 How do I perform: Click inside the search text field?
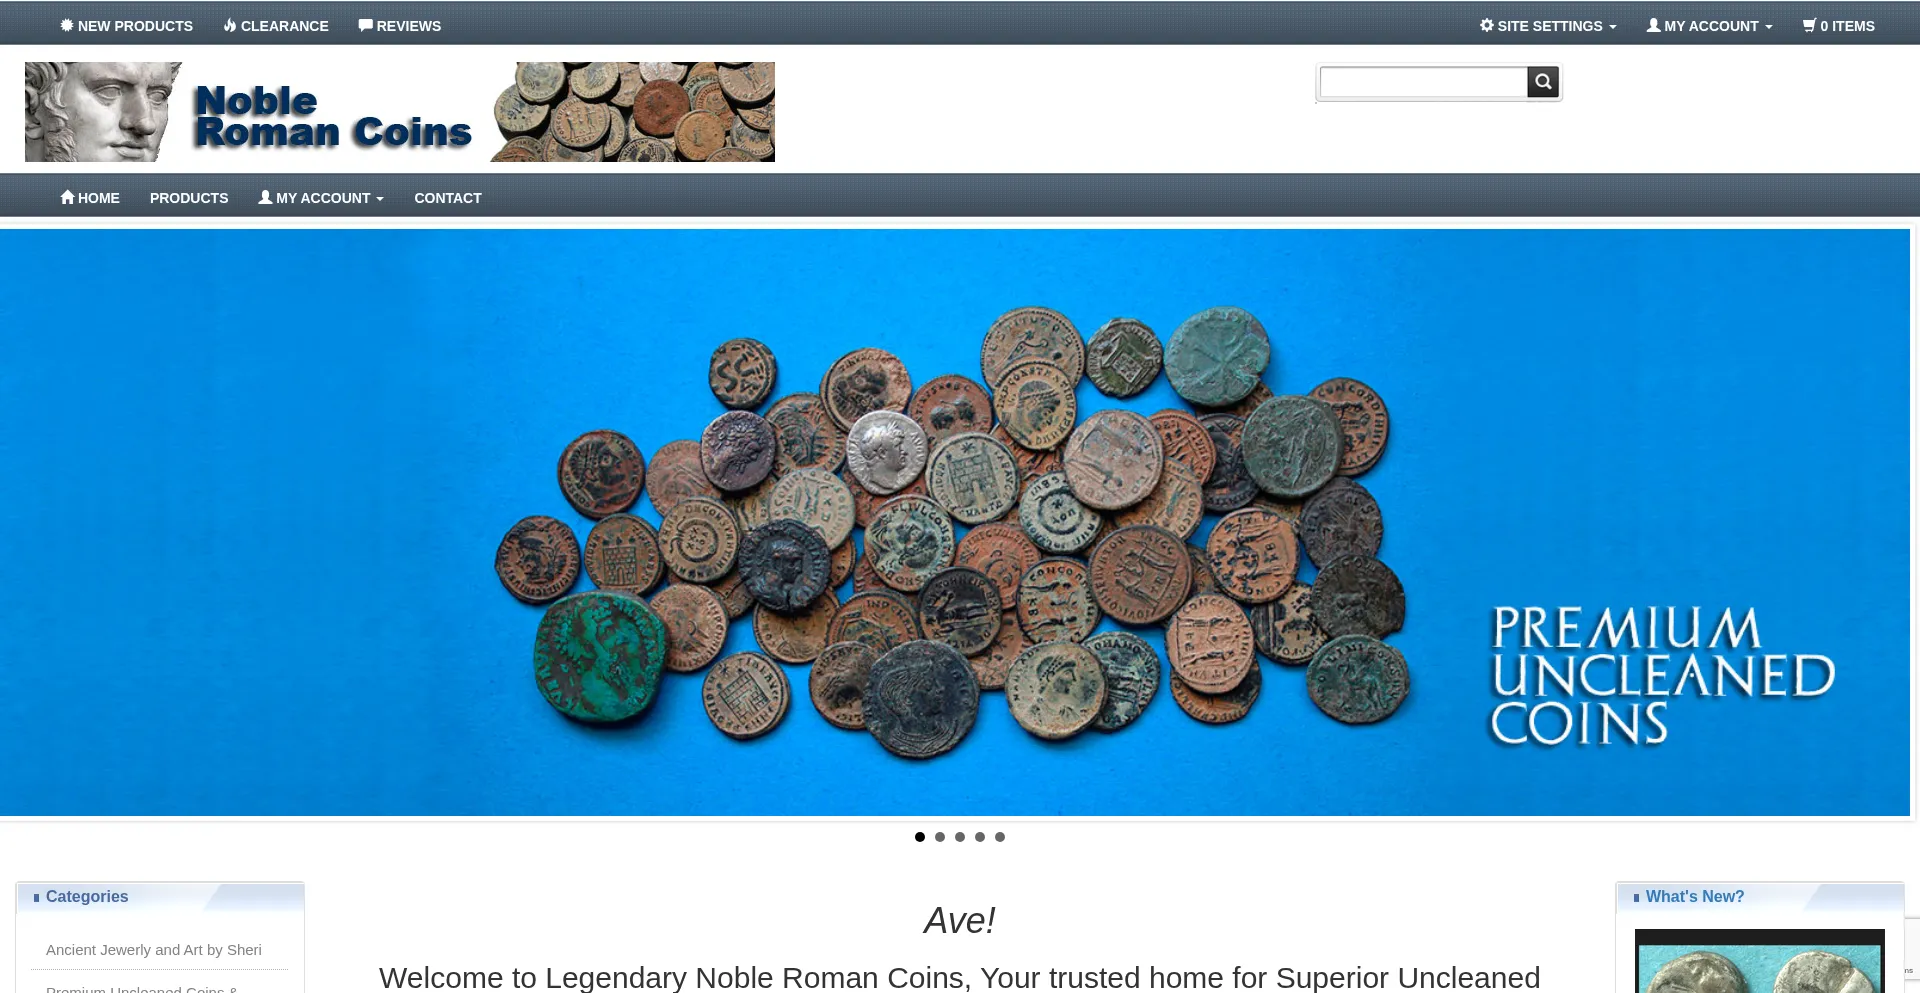point(1423,82)
